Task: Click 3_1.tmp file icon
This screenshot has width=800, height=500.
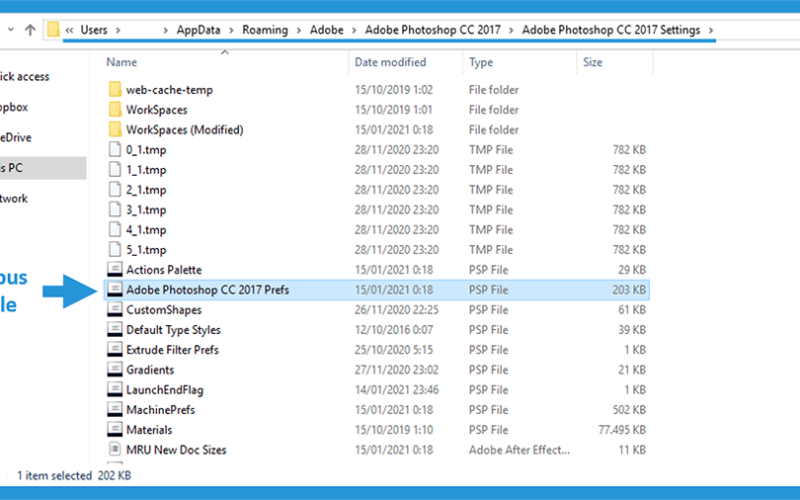Action: (x=115, y=210)
